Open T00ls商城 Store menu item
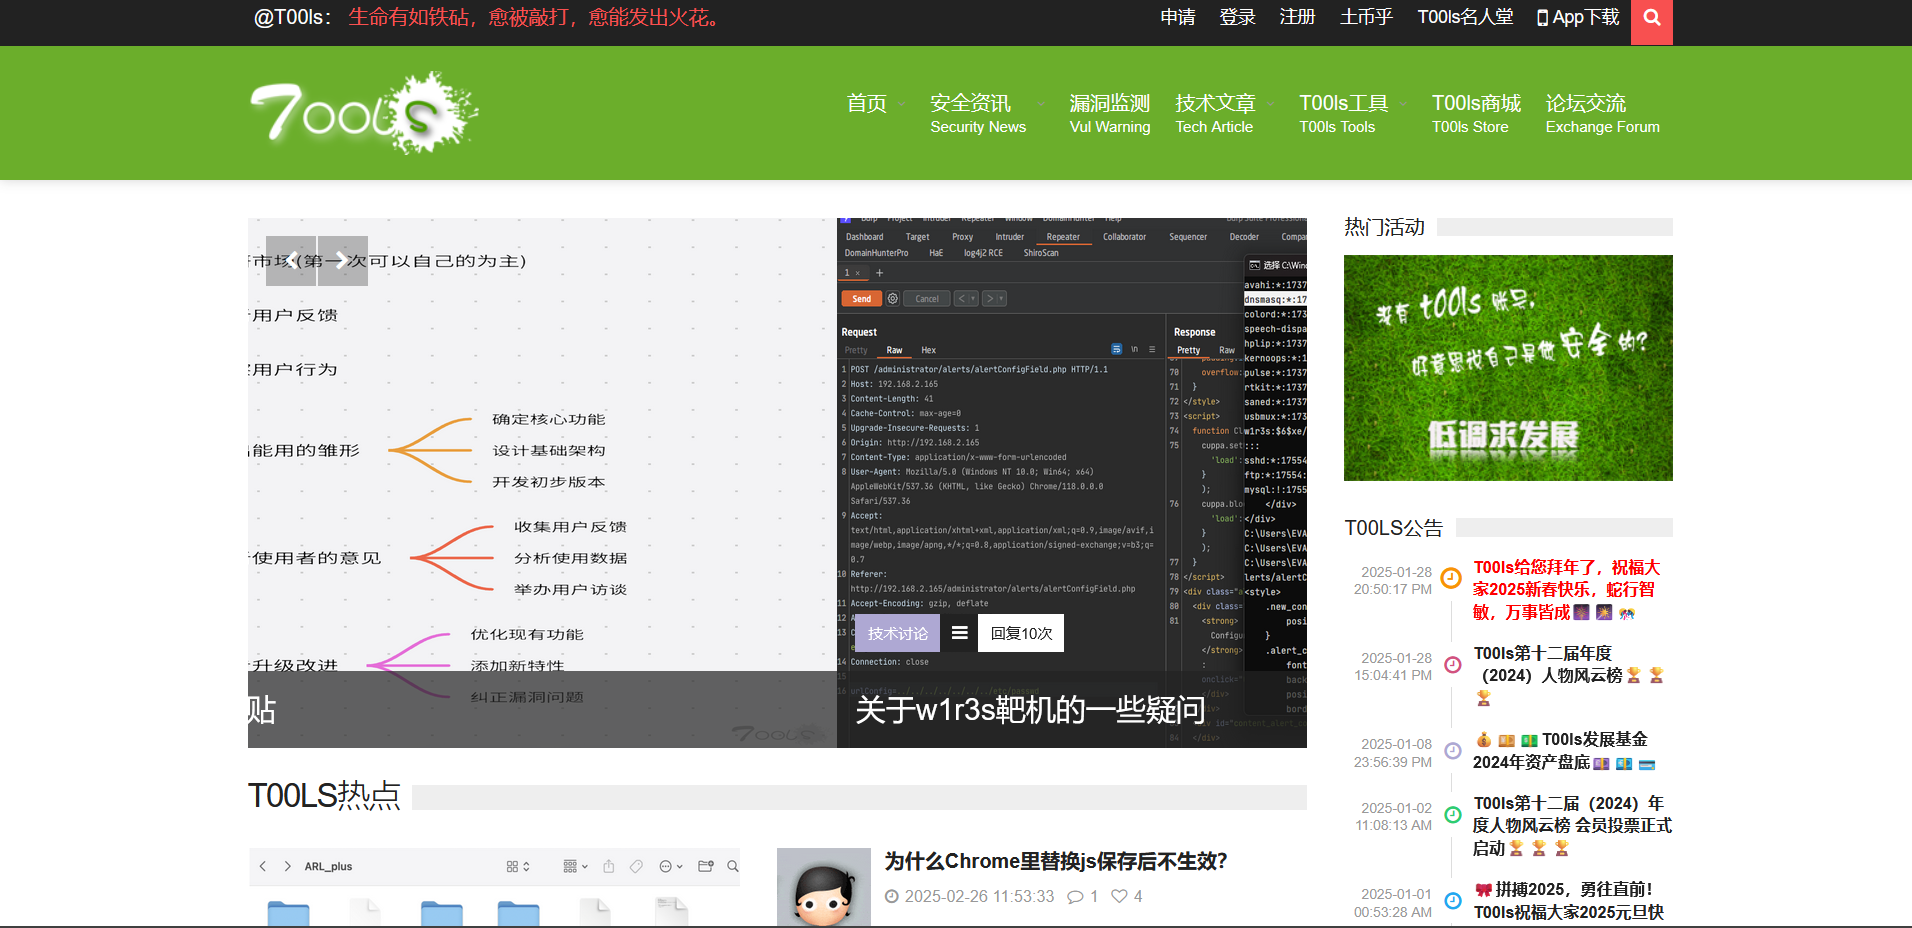Viewport: 1912px width, 928px height. click(1475, 113)
